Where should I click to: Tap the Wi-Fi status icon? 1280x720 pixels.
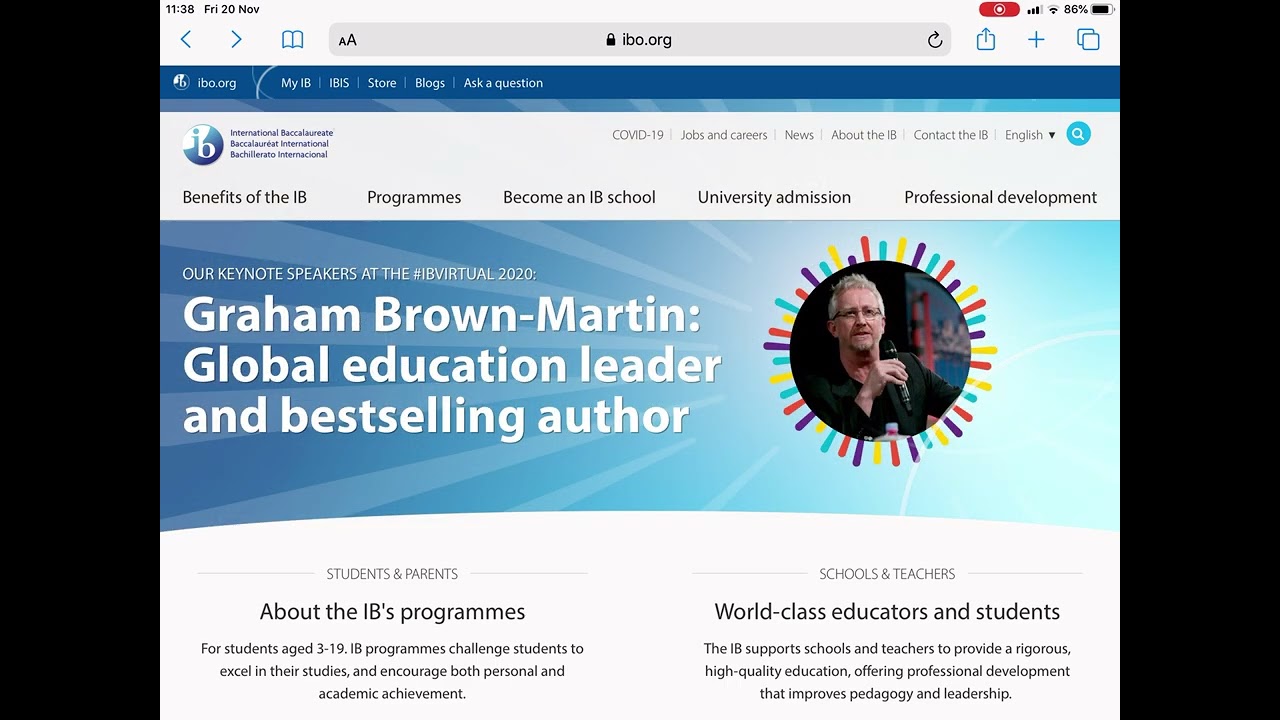coord(1053,9)
